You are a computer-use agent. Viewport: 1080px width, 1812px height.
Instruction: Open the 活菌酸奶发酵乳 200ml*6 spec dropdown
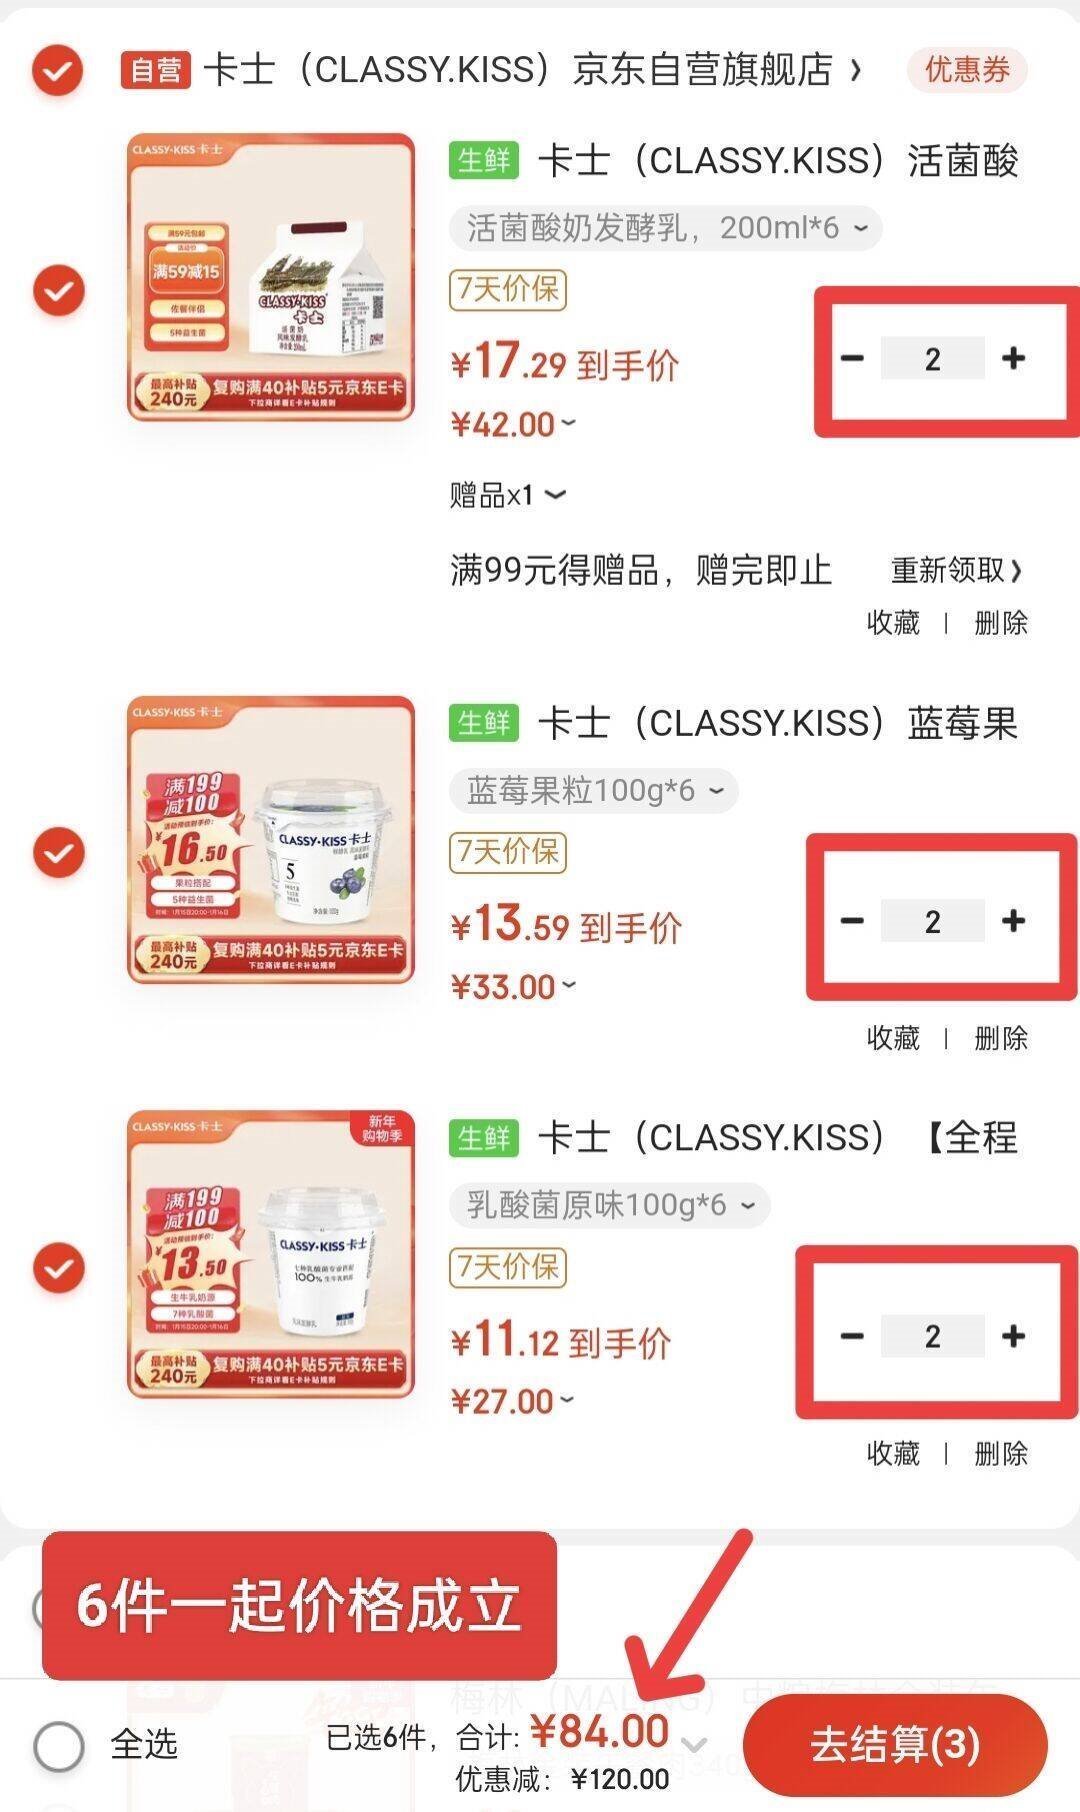click(666, 228)
